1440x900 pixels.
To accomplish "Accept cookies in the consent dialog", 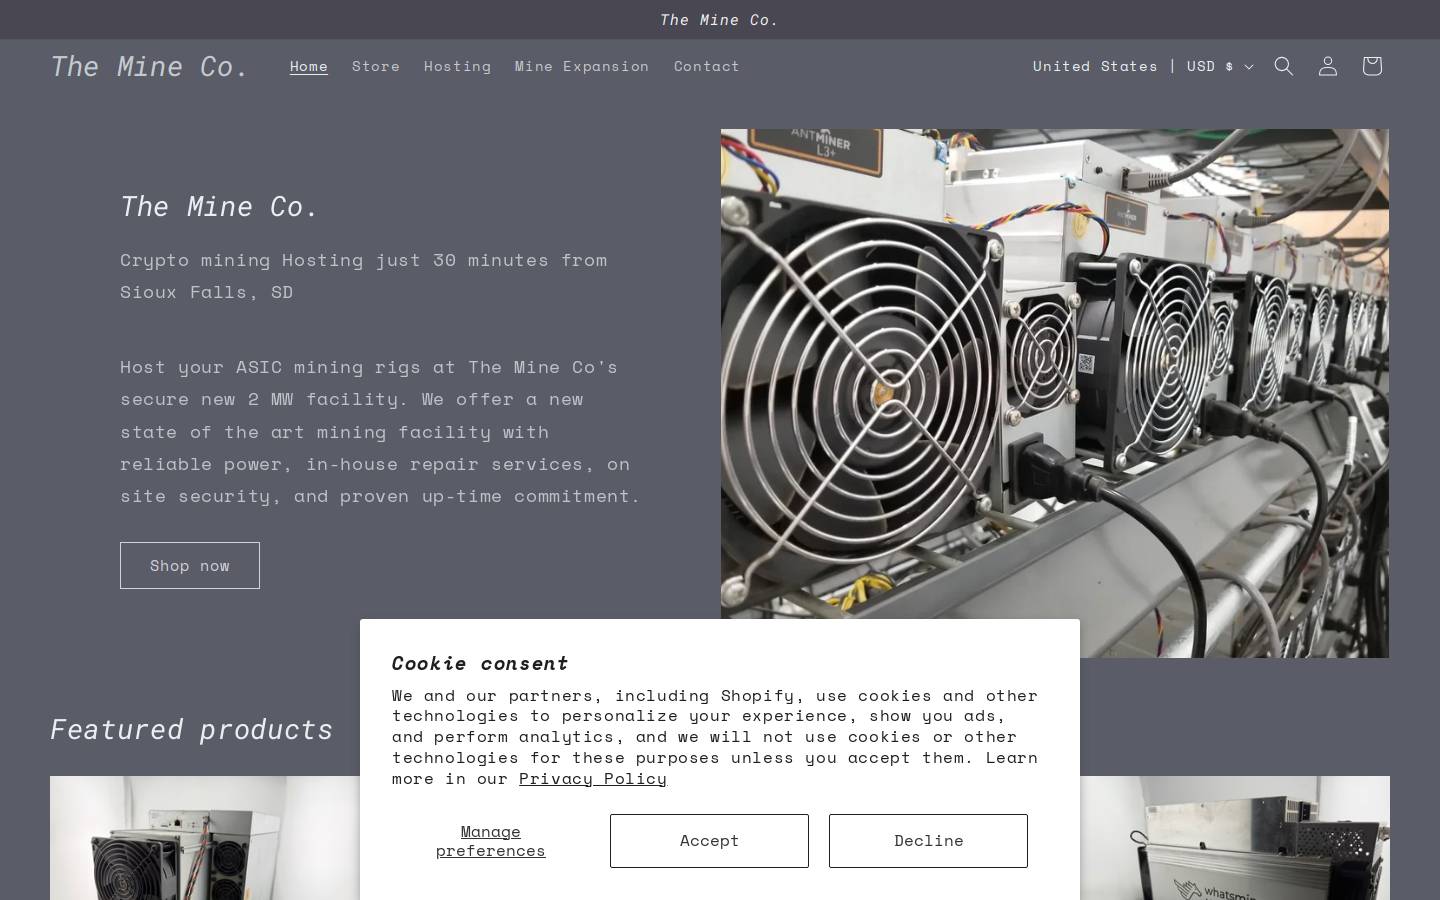I will pyautogui.click(x=709, y=840).
